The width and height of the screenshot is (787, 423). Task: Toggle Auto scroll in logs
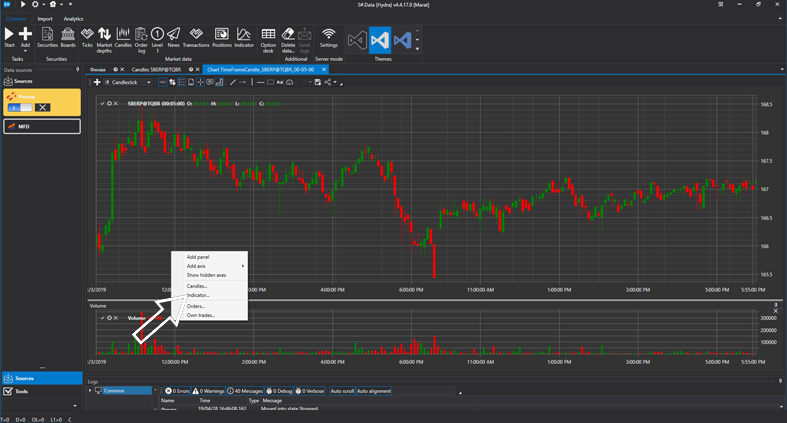(342, 391)
